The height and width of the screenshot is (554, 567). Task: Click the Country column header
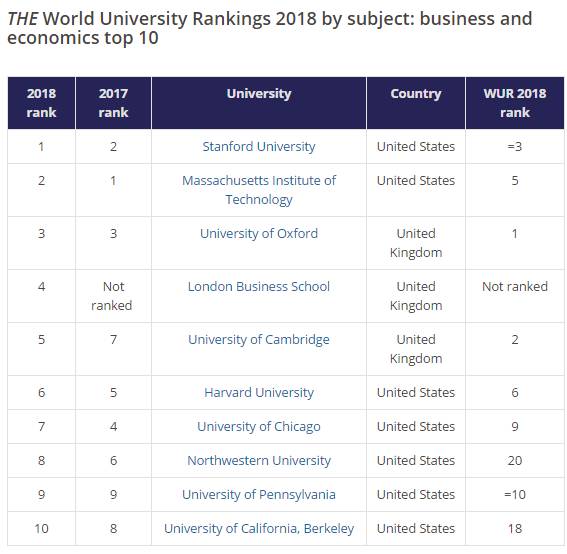416,103
